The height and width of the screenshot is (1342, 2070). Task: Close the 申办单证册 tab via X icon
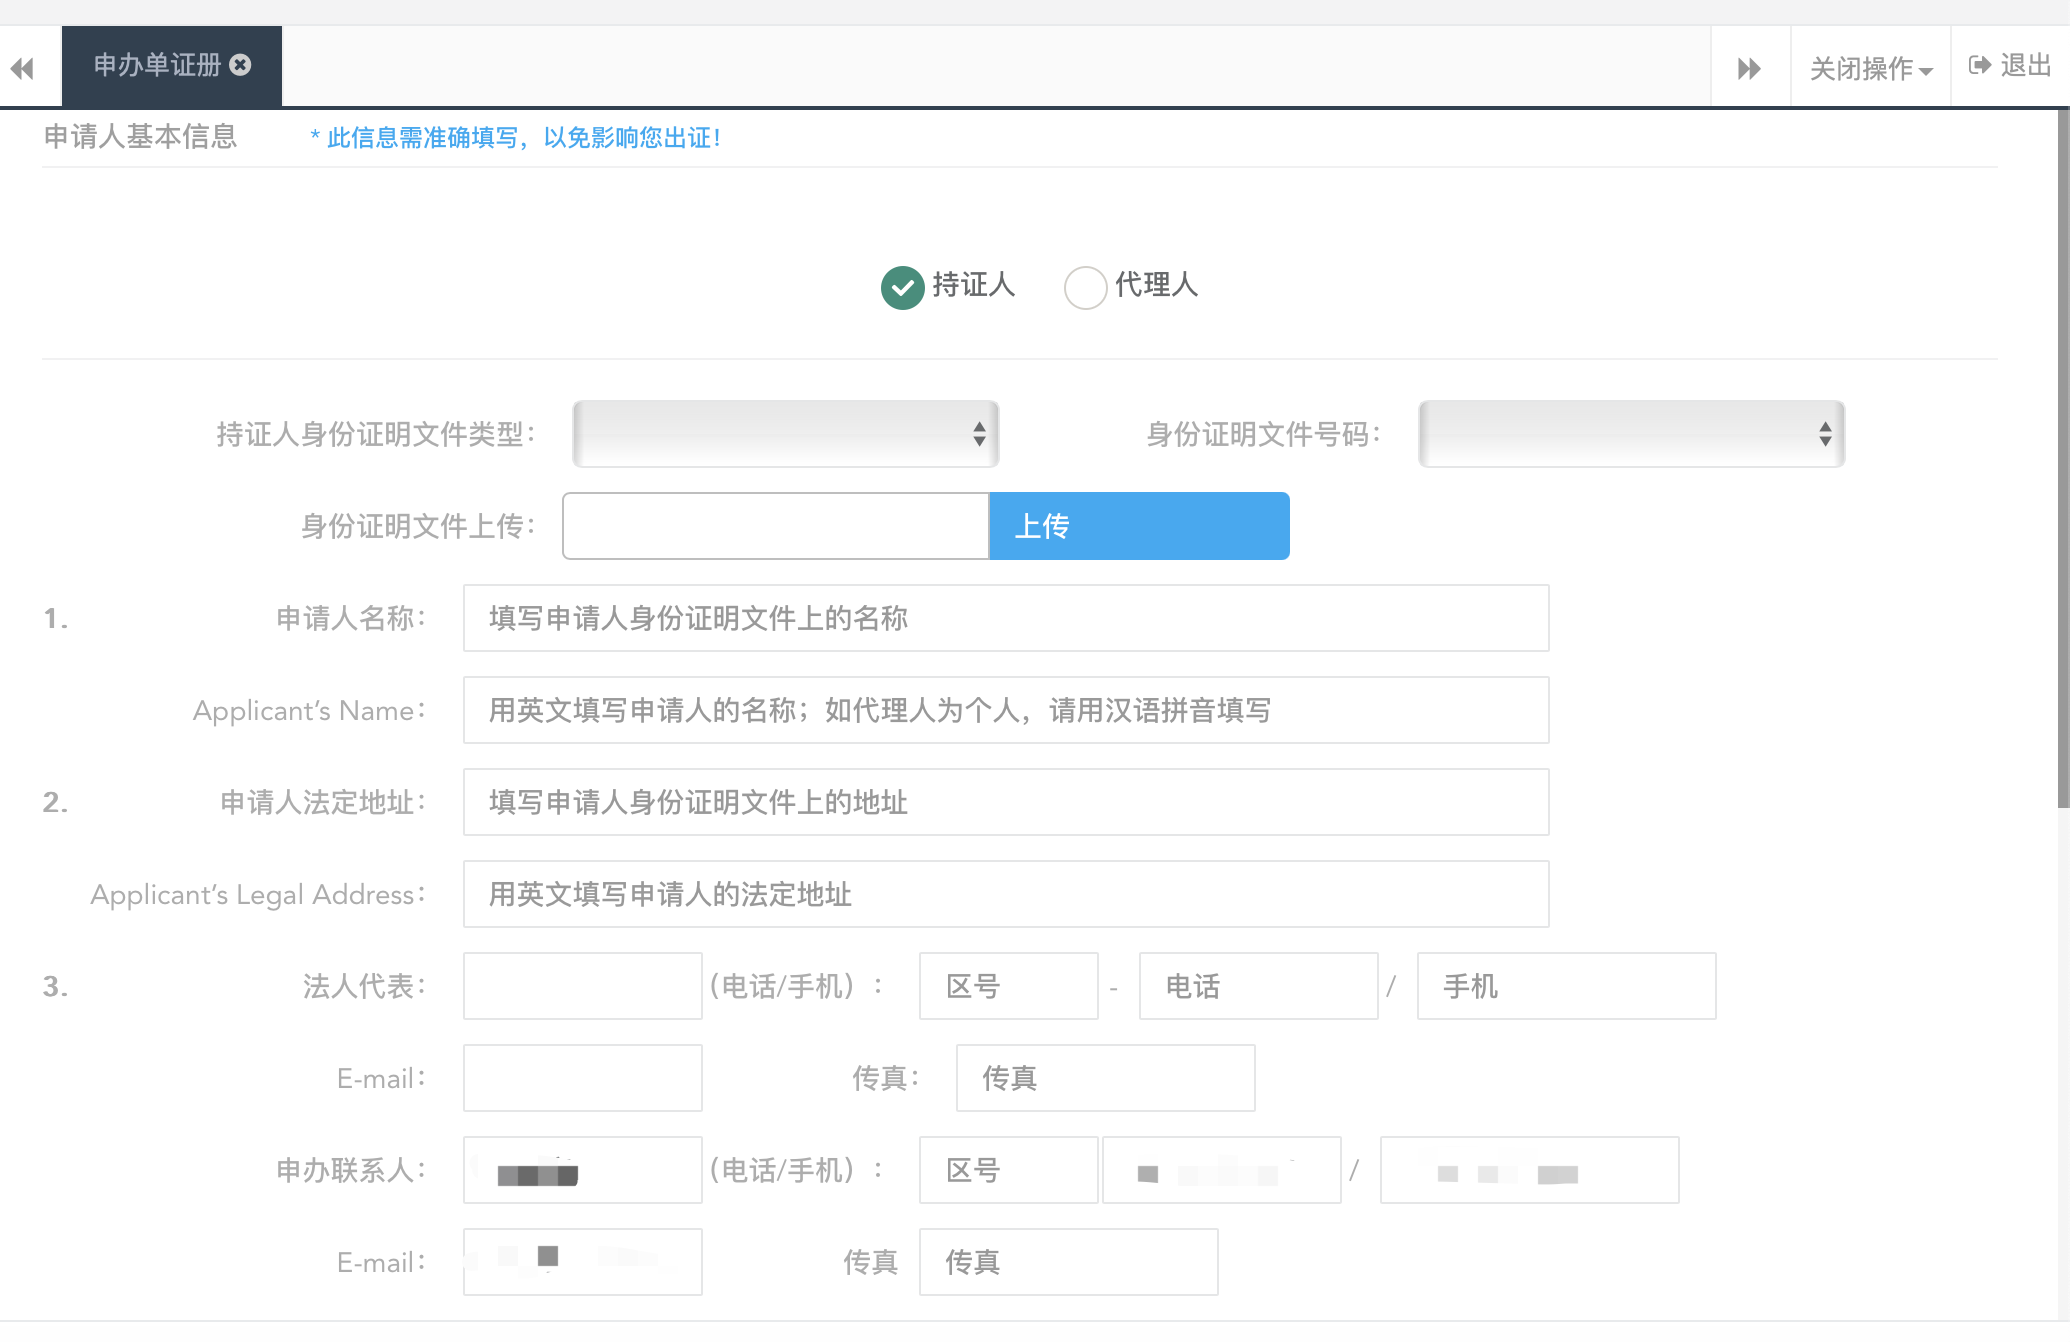coord(240,65)
